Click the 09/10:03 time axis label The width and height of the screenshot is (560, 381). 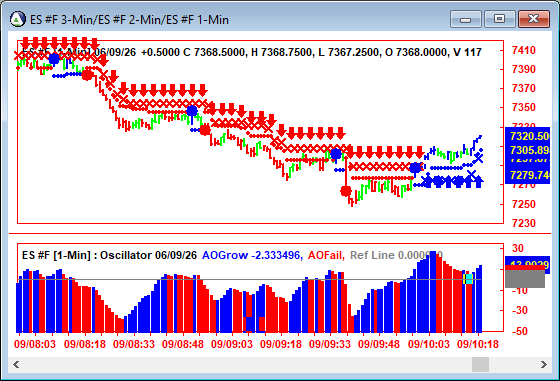(429, 344)
